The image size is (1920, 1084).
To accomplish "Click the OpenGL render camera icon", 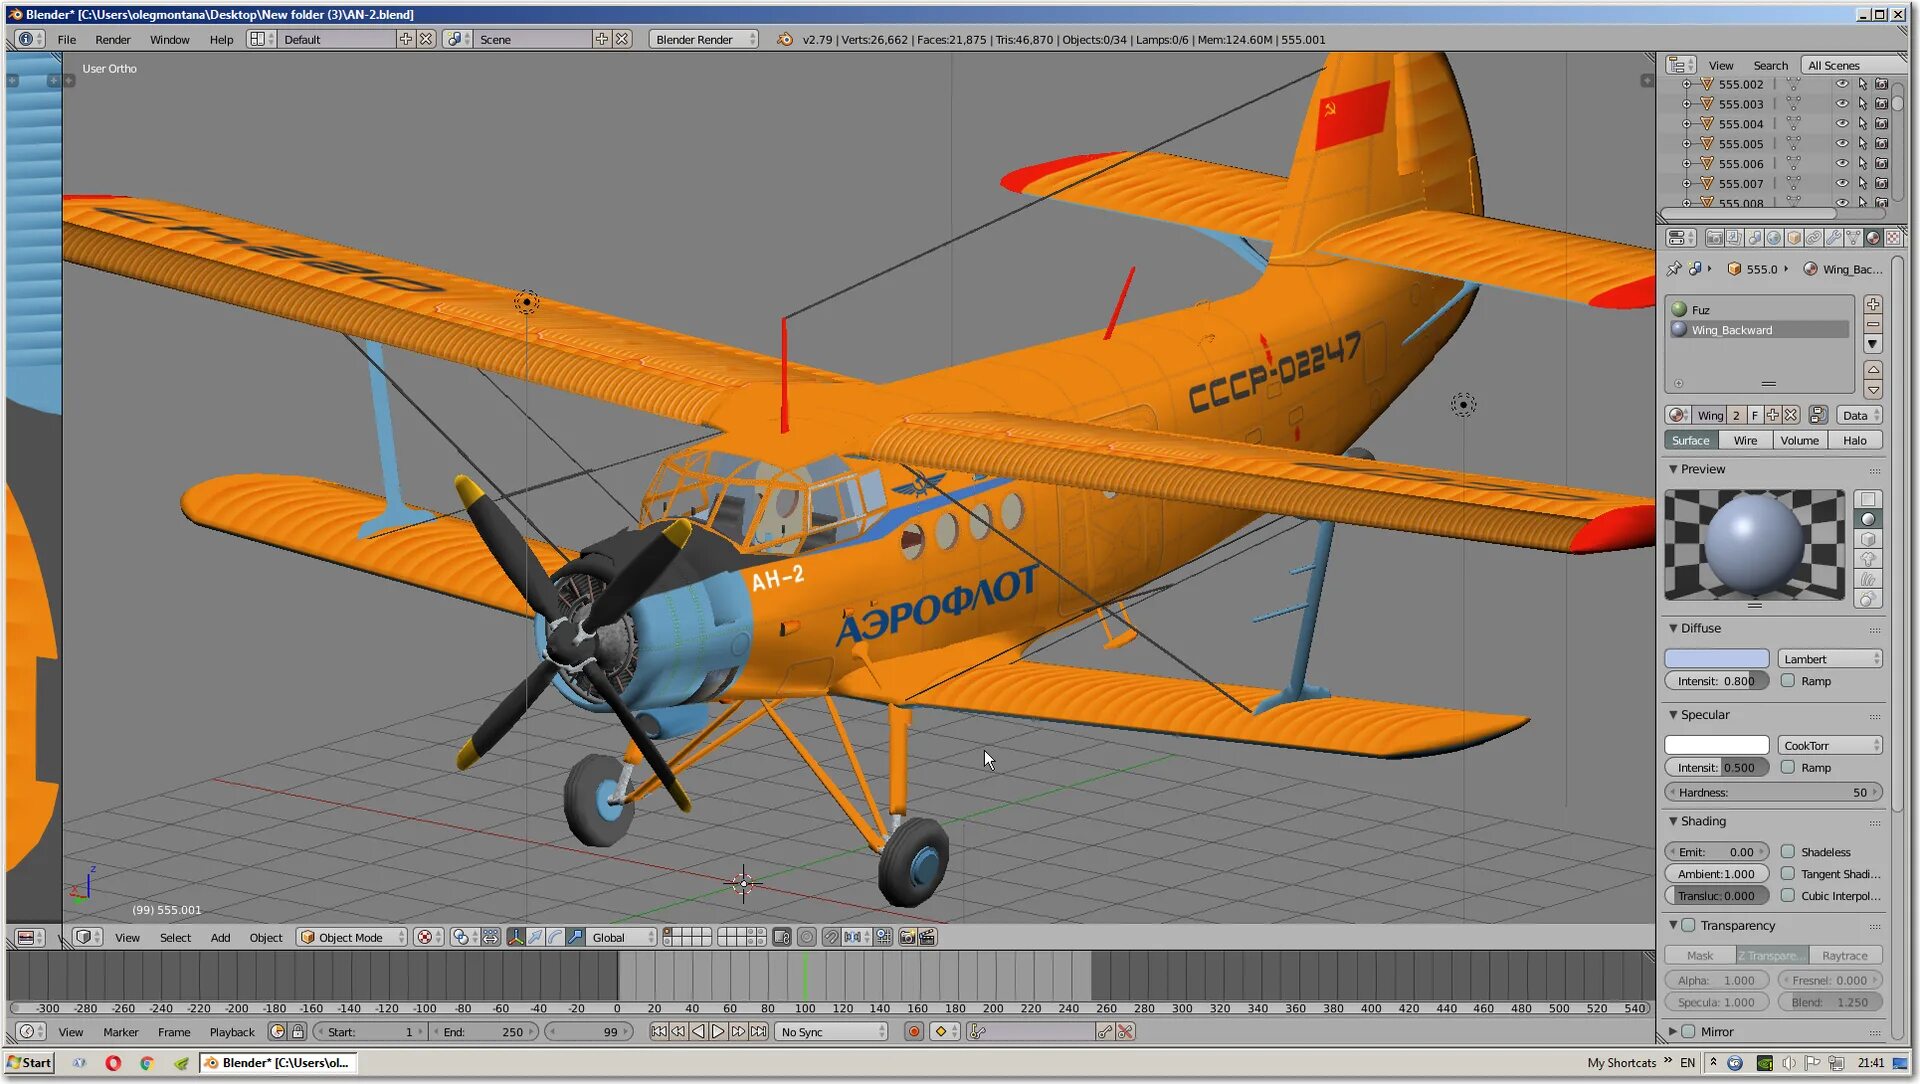I will pos(907,937).
